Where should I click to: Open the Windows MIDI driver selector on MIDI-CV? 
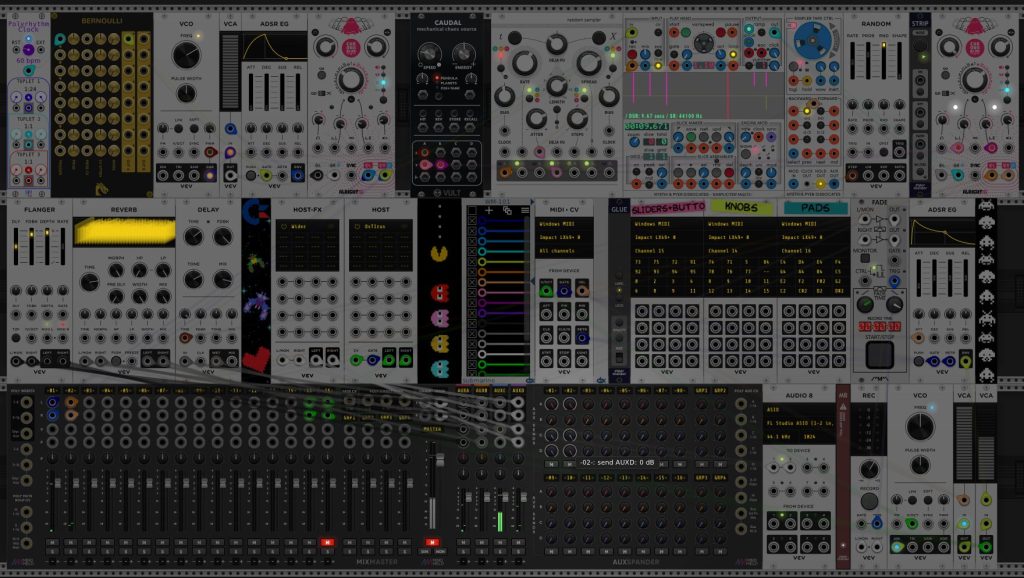tap(564, 224)
